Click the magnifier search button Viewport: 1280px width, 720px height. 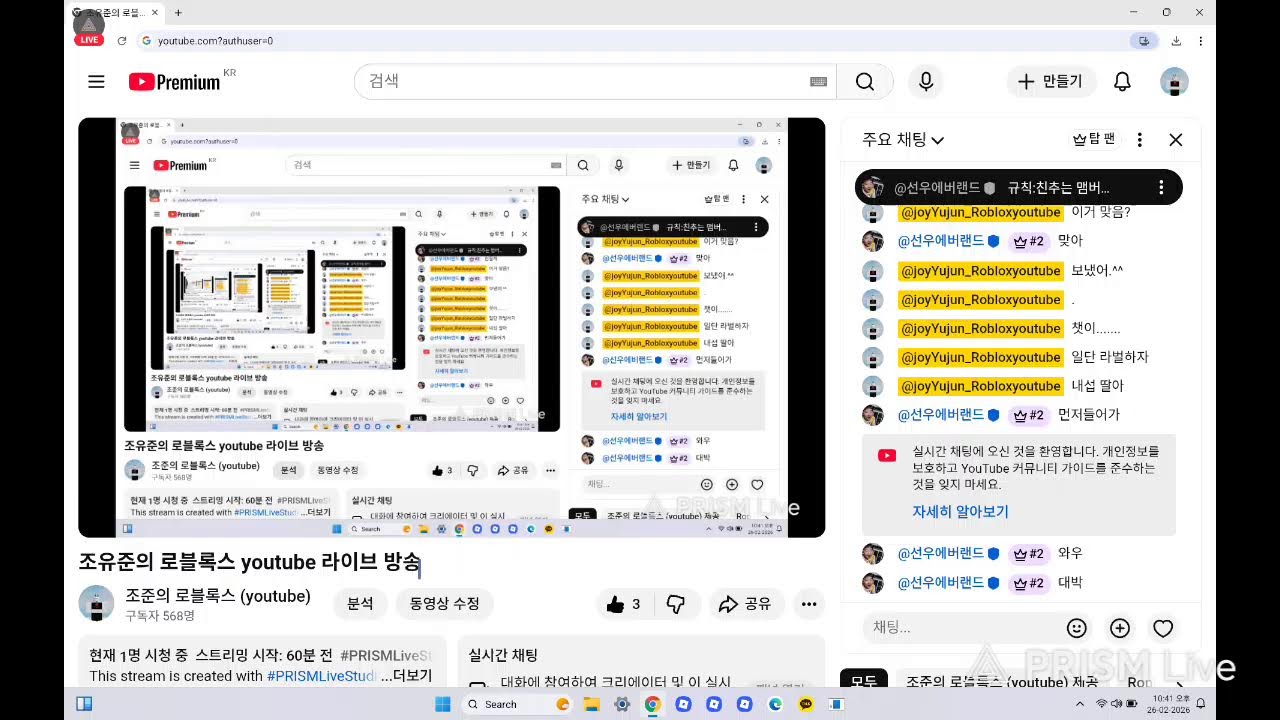coord(865,82)
